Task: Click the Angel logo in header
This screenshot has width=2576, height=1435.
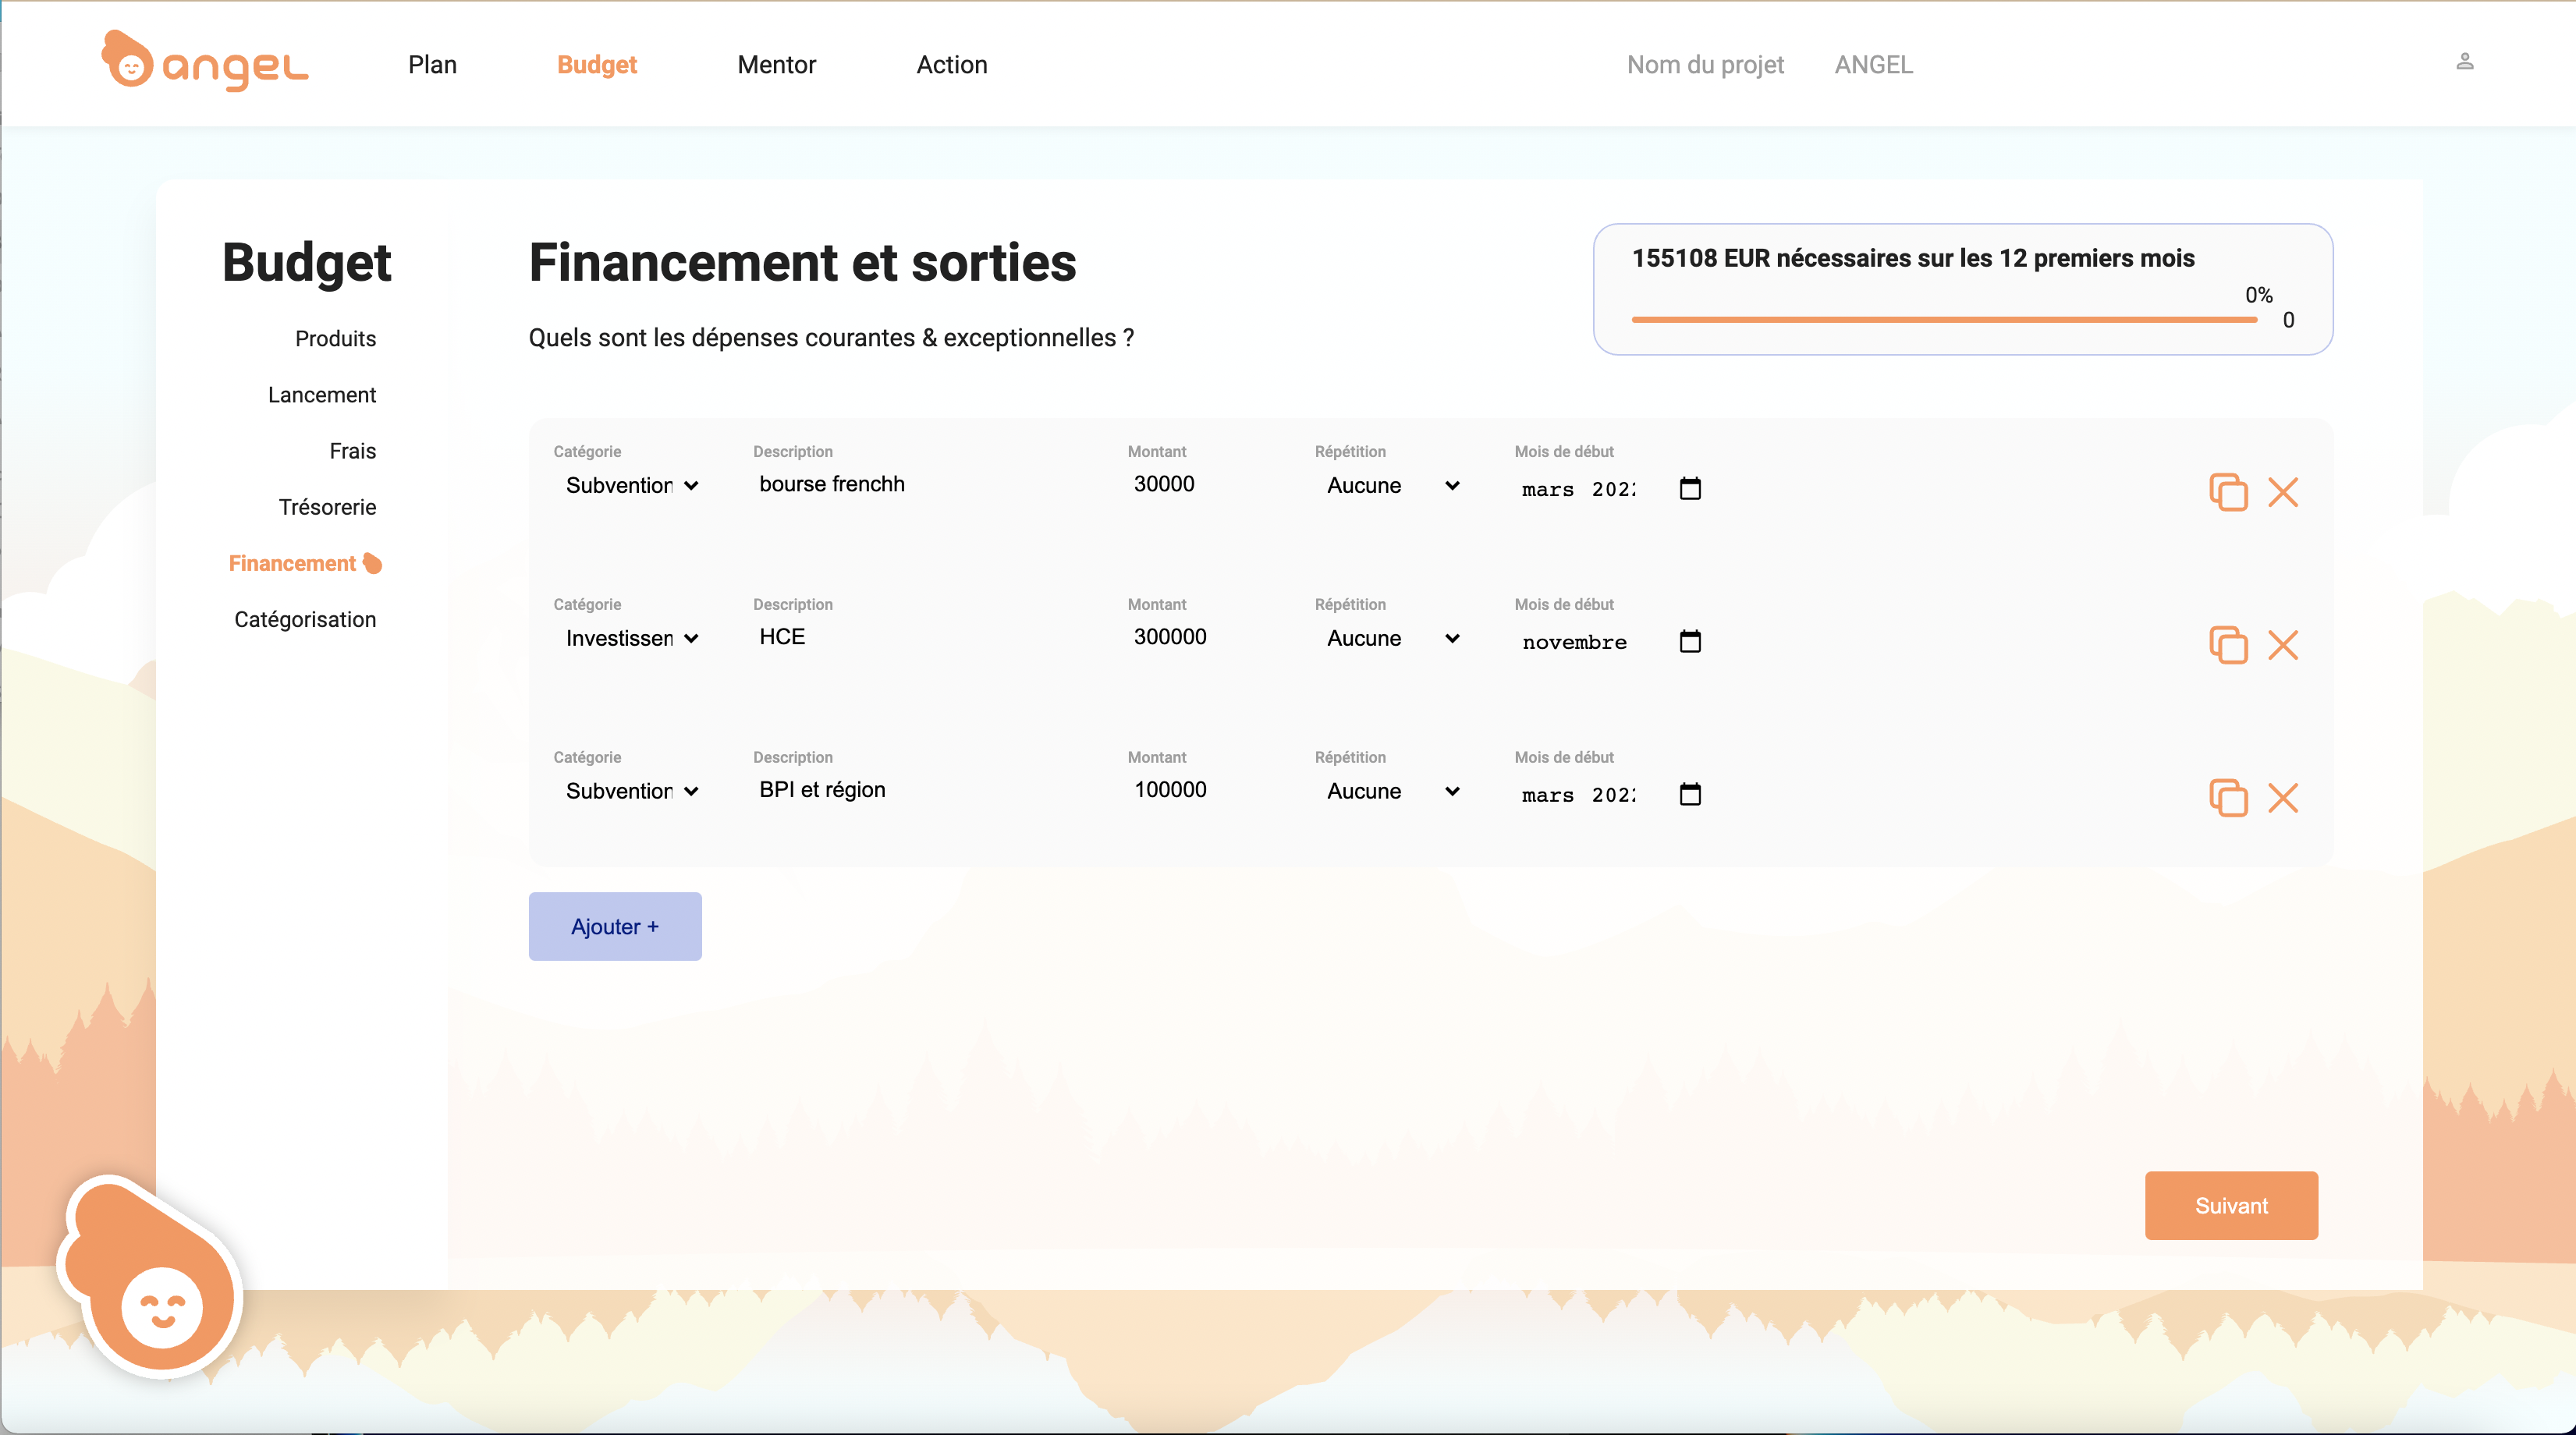Action: pos(205,61)
